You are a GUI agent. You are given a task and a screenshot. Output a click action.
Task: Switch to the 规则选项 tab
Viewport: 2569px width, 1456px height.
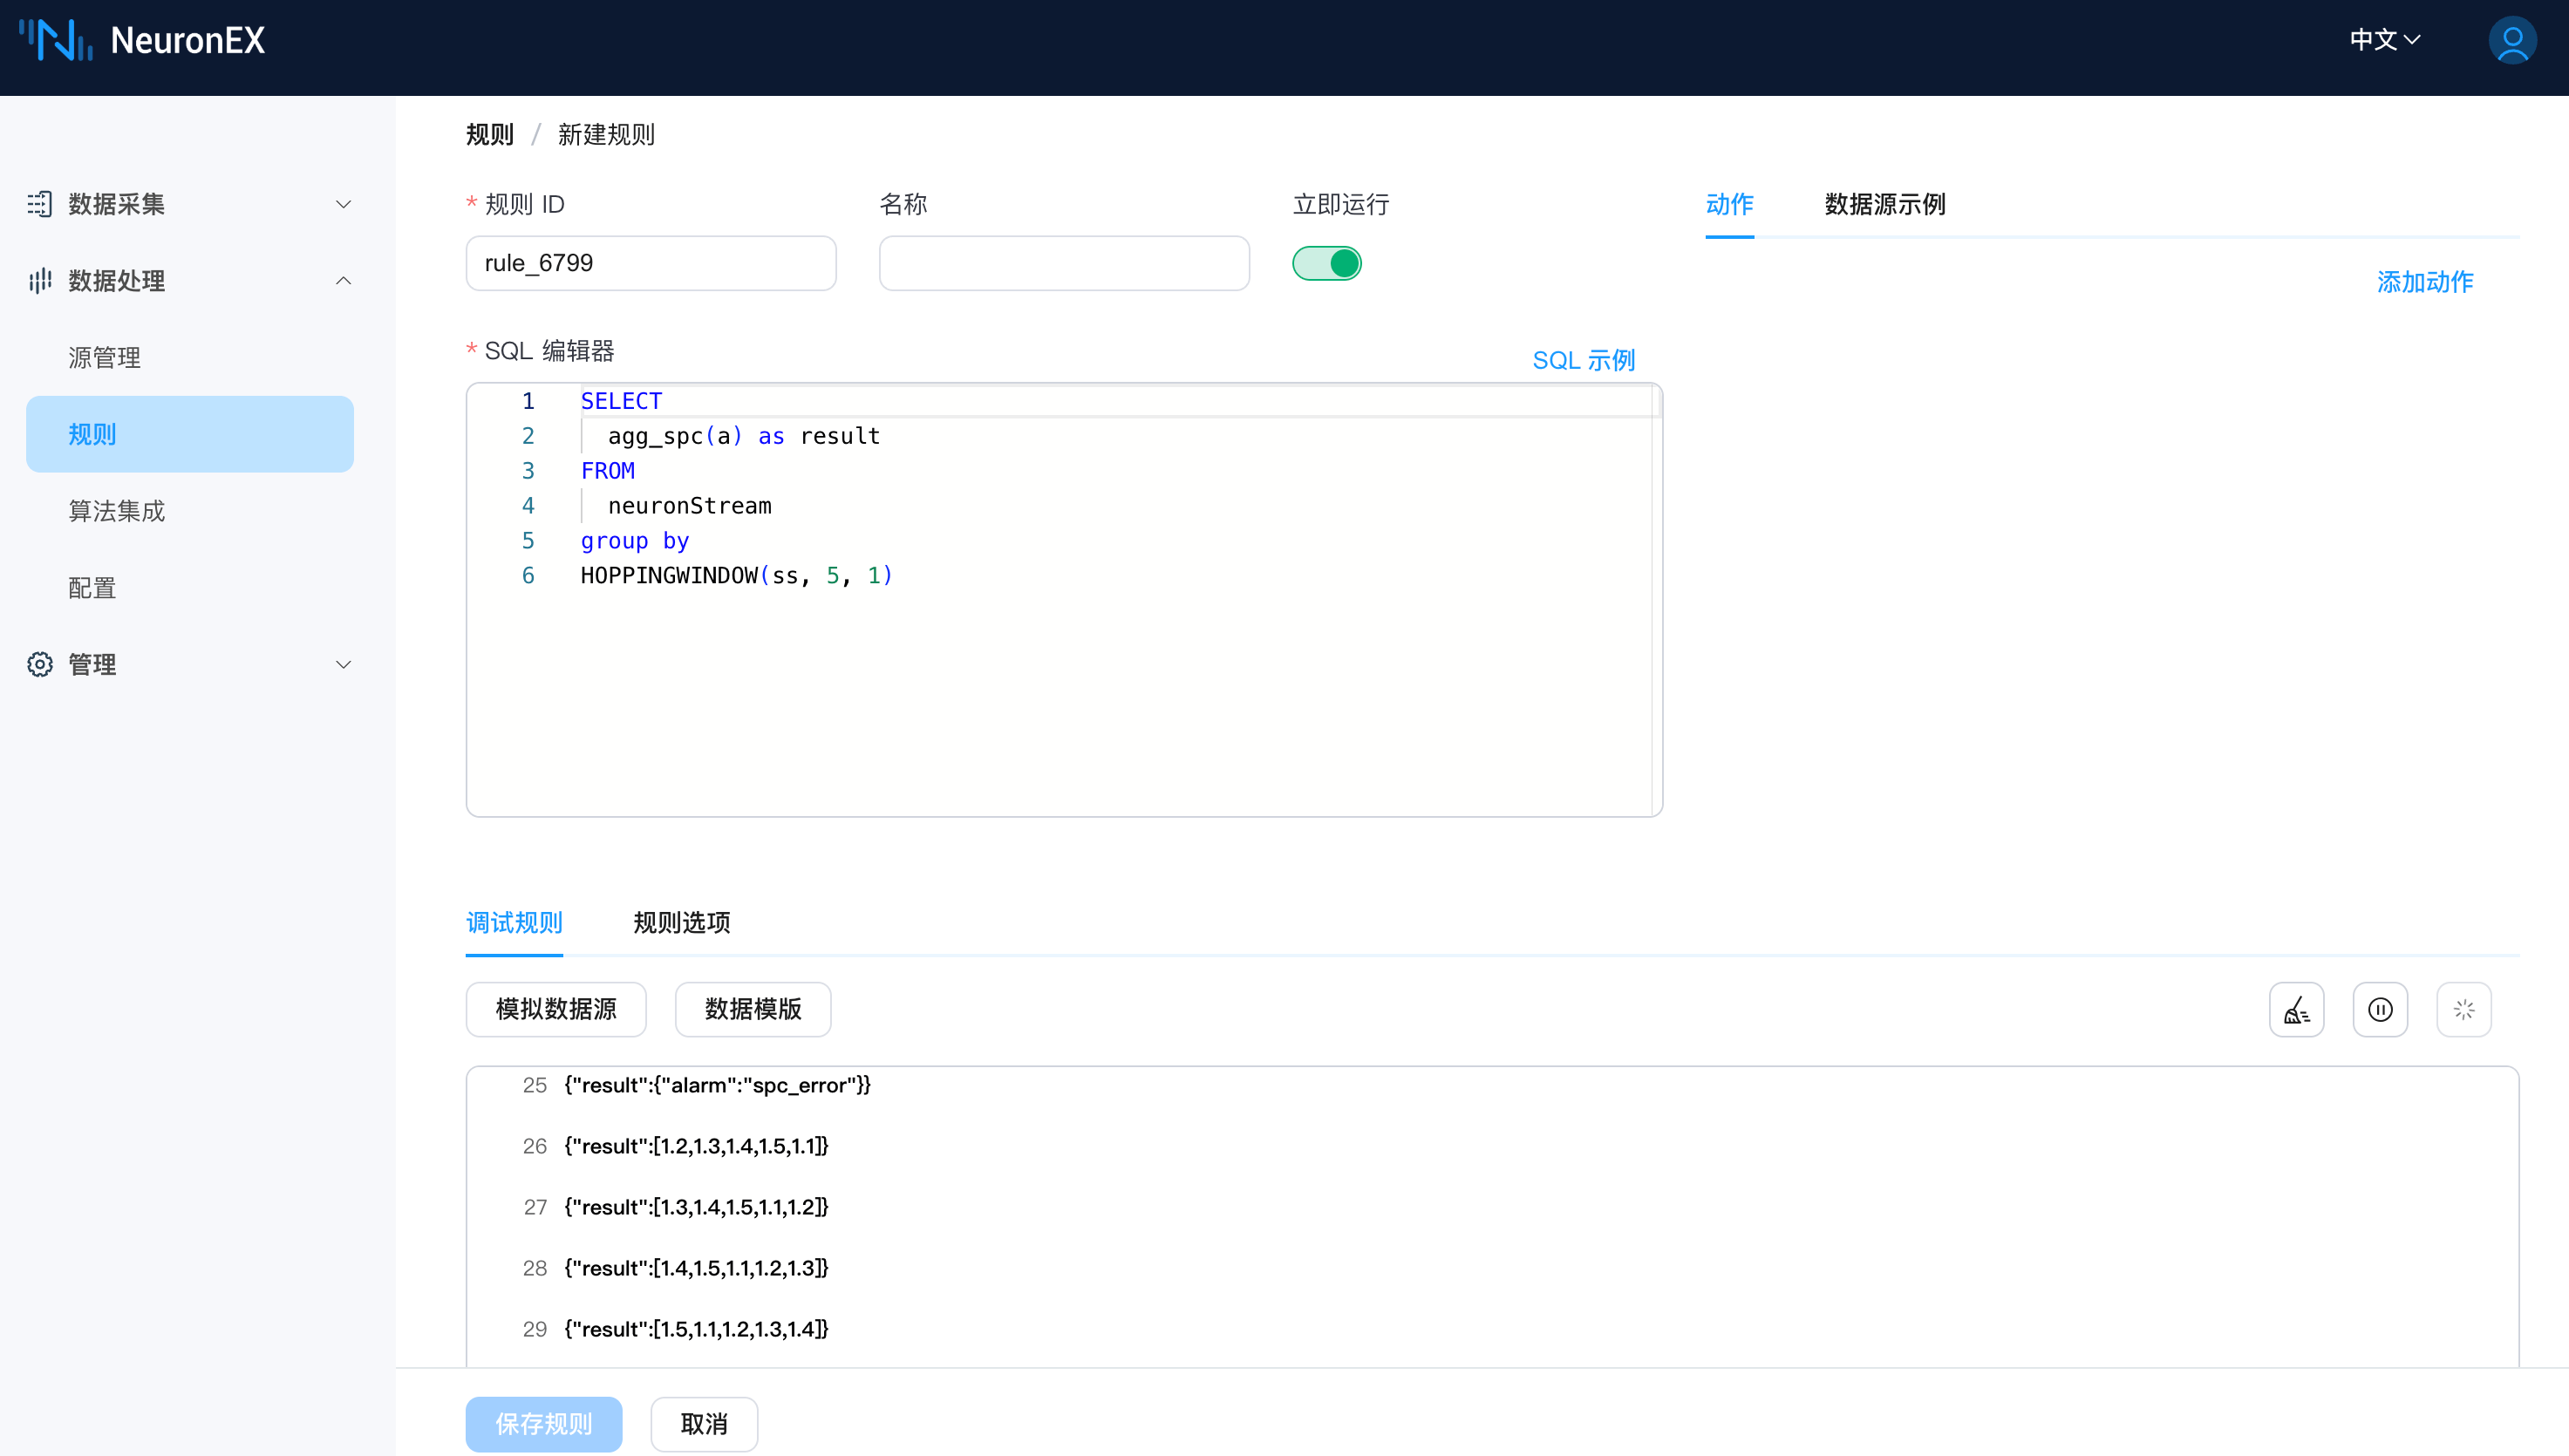coord(681,922)
